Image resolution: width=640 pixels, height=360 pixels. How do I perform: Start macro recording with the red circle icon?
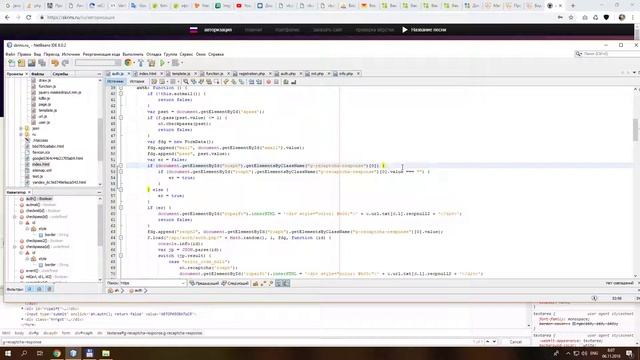click(x=269, y=82)
